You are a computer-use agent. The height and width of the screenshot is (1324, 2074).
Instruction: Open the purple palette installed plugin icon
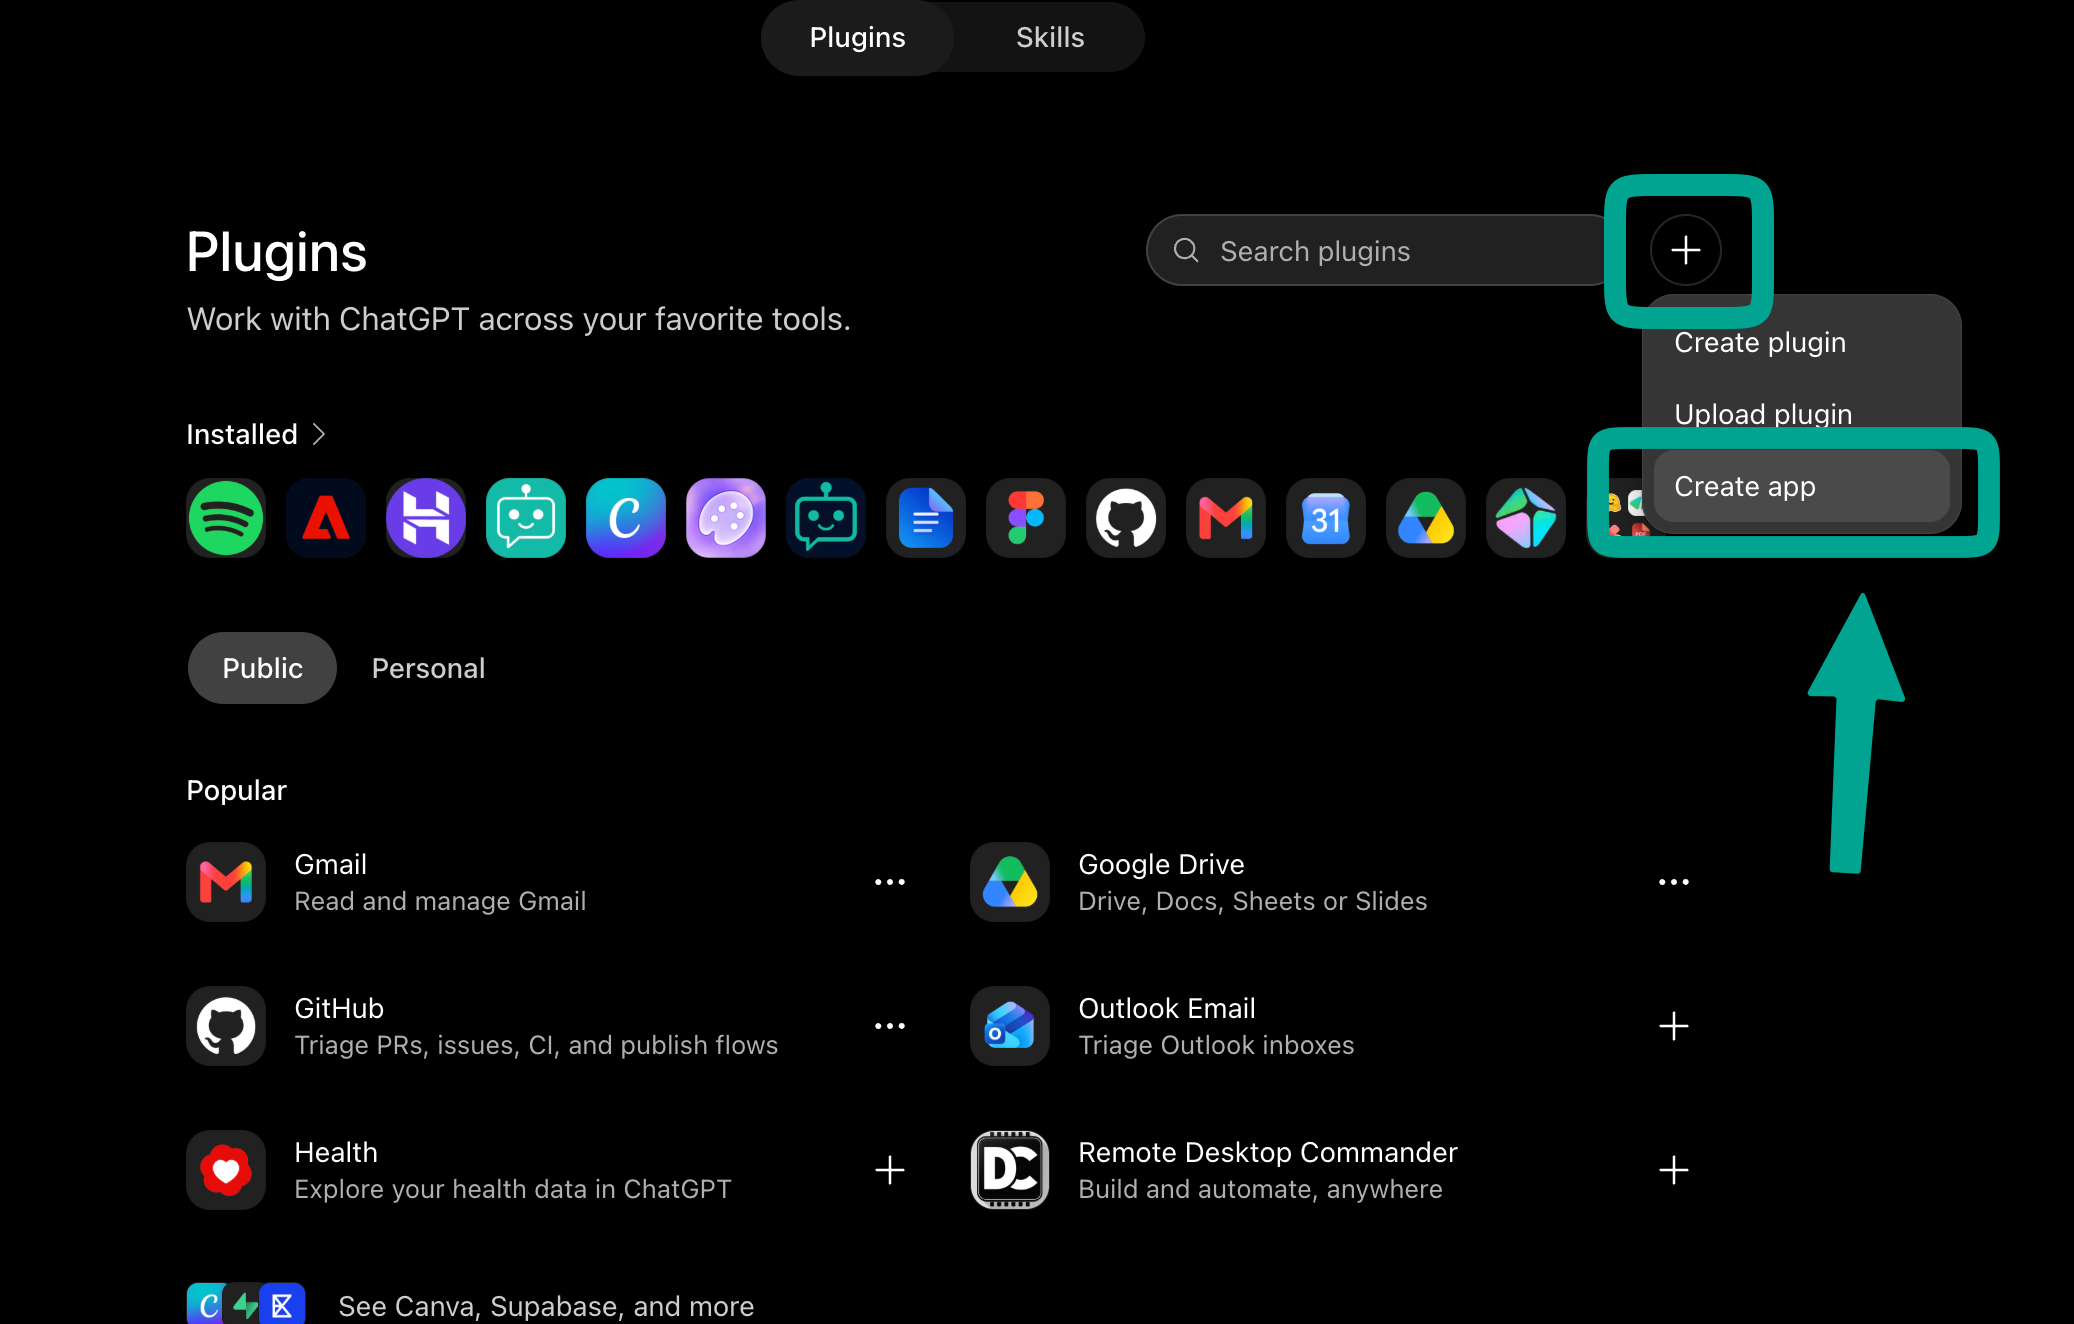pos(726,518)
